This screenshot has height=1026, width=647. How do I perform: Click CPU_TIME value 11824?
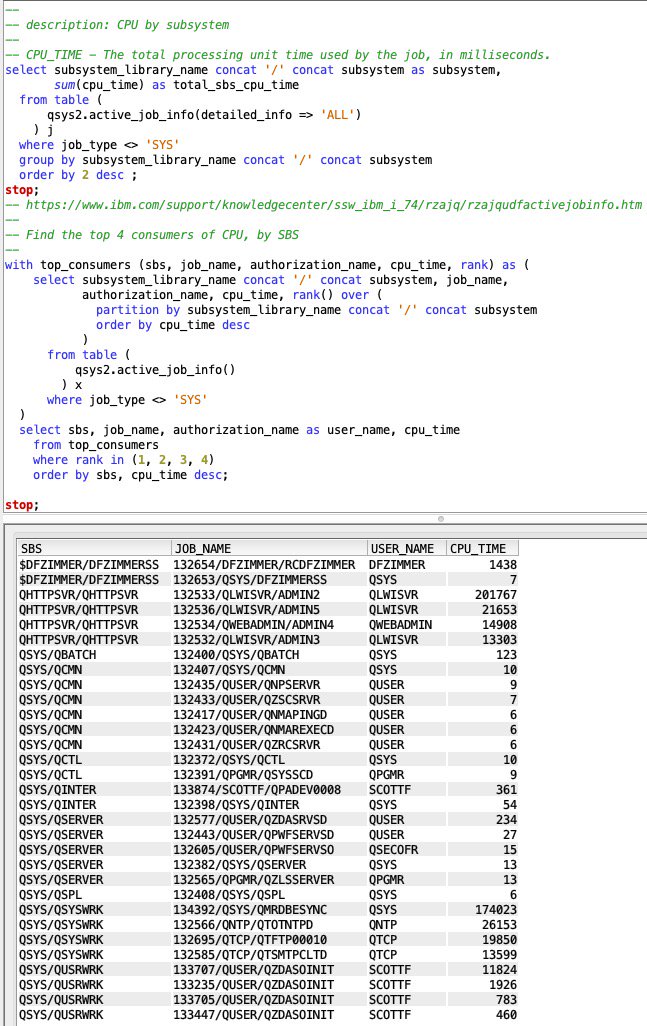(x=499, y=970)
